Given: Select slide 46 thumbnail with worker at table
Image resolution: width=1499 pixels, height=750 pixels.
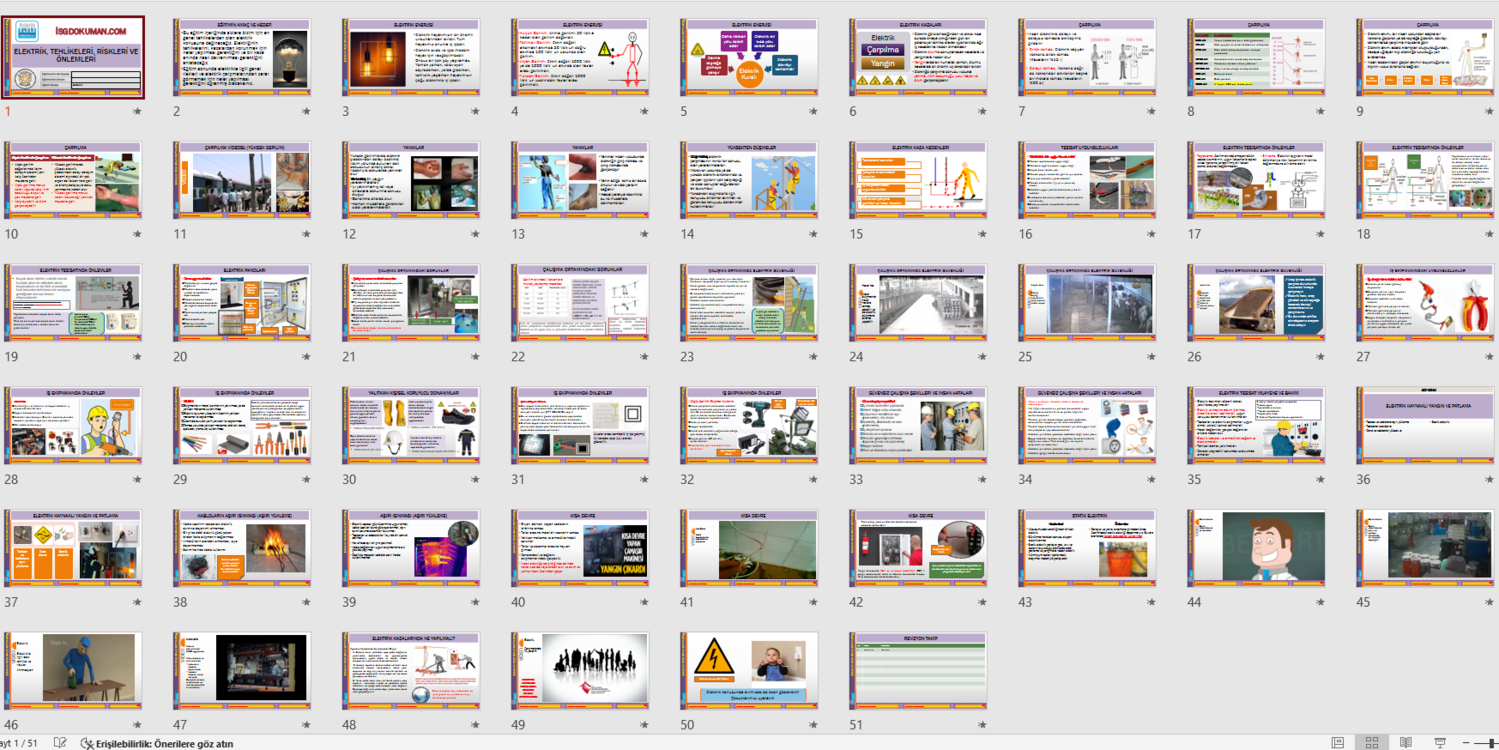Looking at the screenshot, I should click(74, 672).
